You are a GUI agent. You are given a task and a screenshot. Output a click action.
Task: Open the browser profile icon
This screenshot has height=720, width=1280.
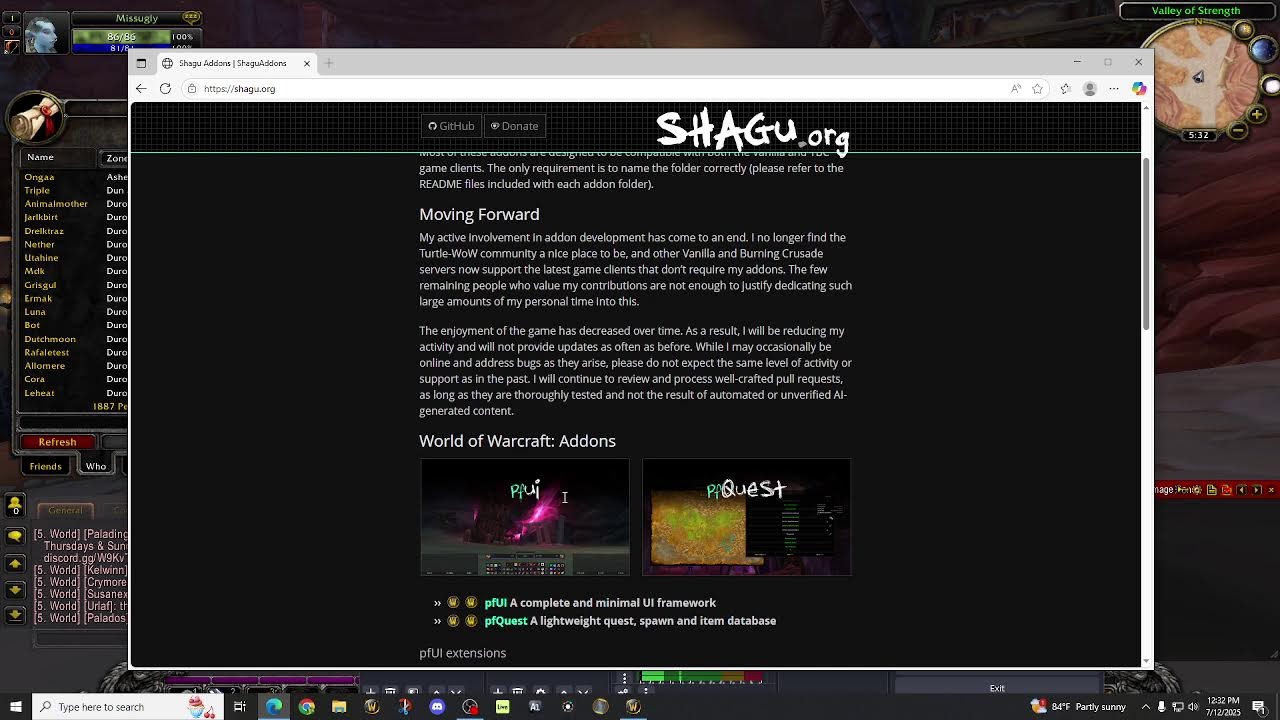pyautogui.click(x=1090, y=89)
